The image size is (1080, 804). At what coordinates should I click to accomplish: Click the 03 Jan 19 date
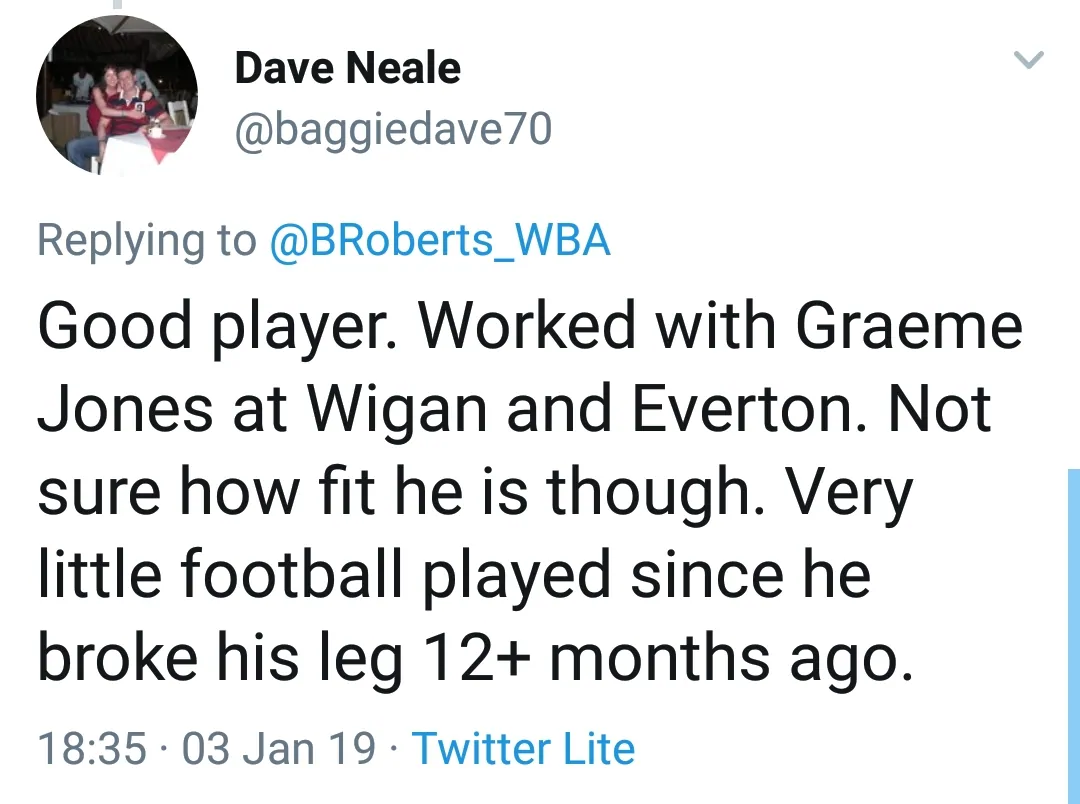(x=280, y=748)
